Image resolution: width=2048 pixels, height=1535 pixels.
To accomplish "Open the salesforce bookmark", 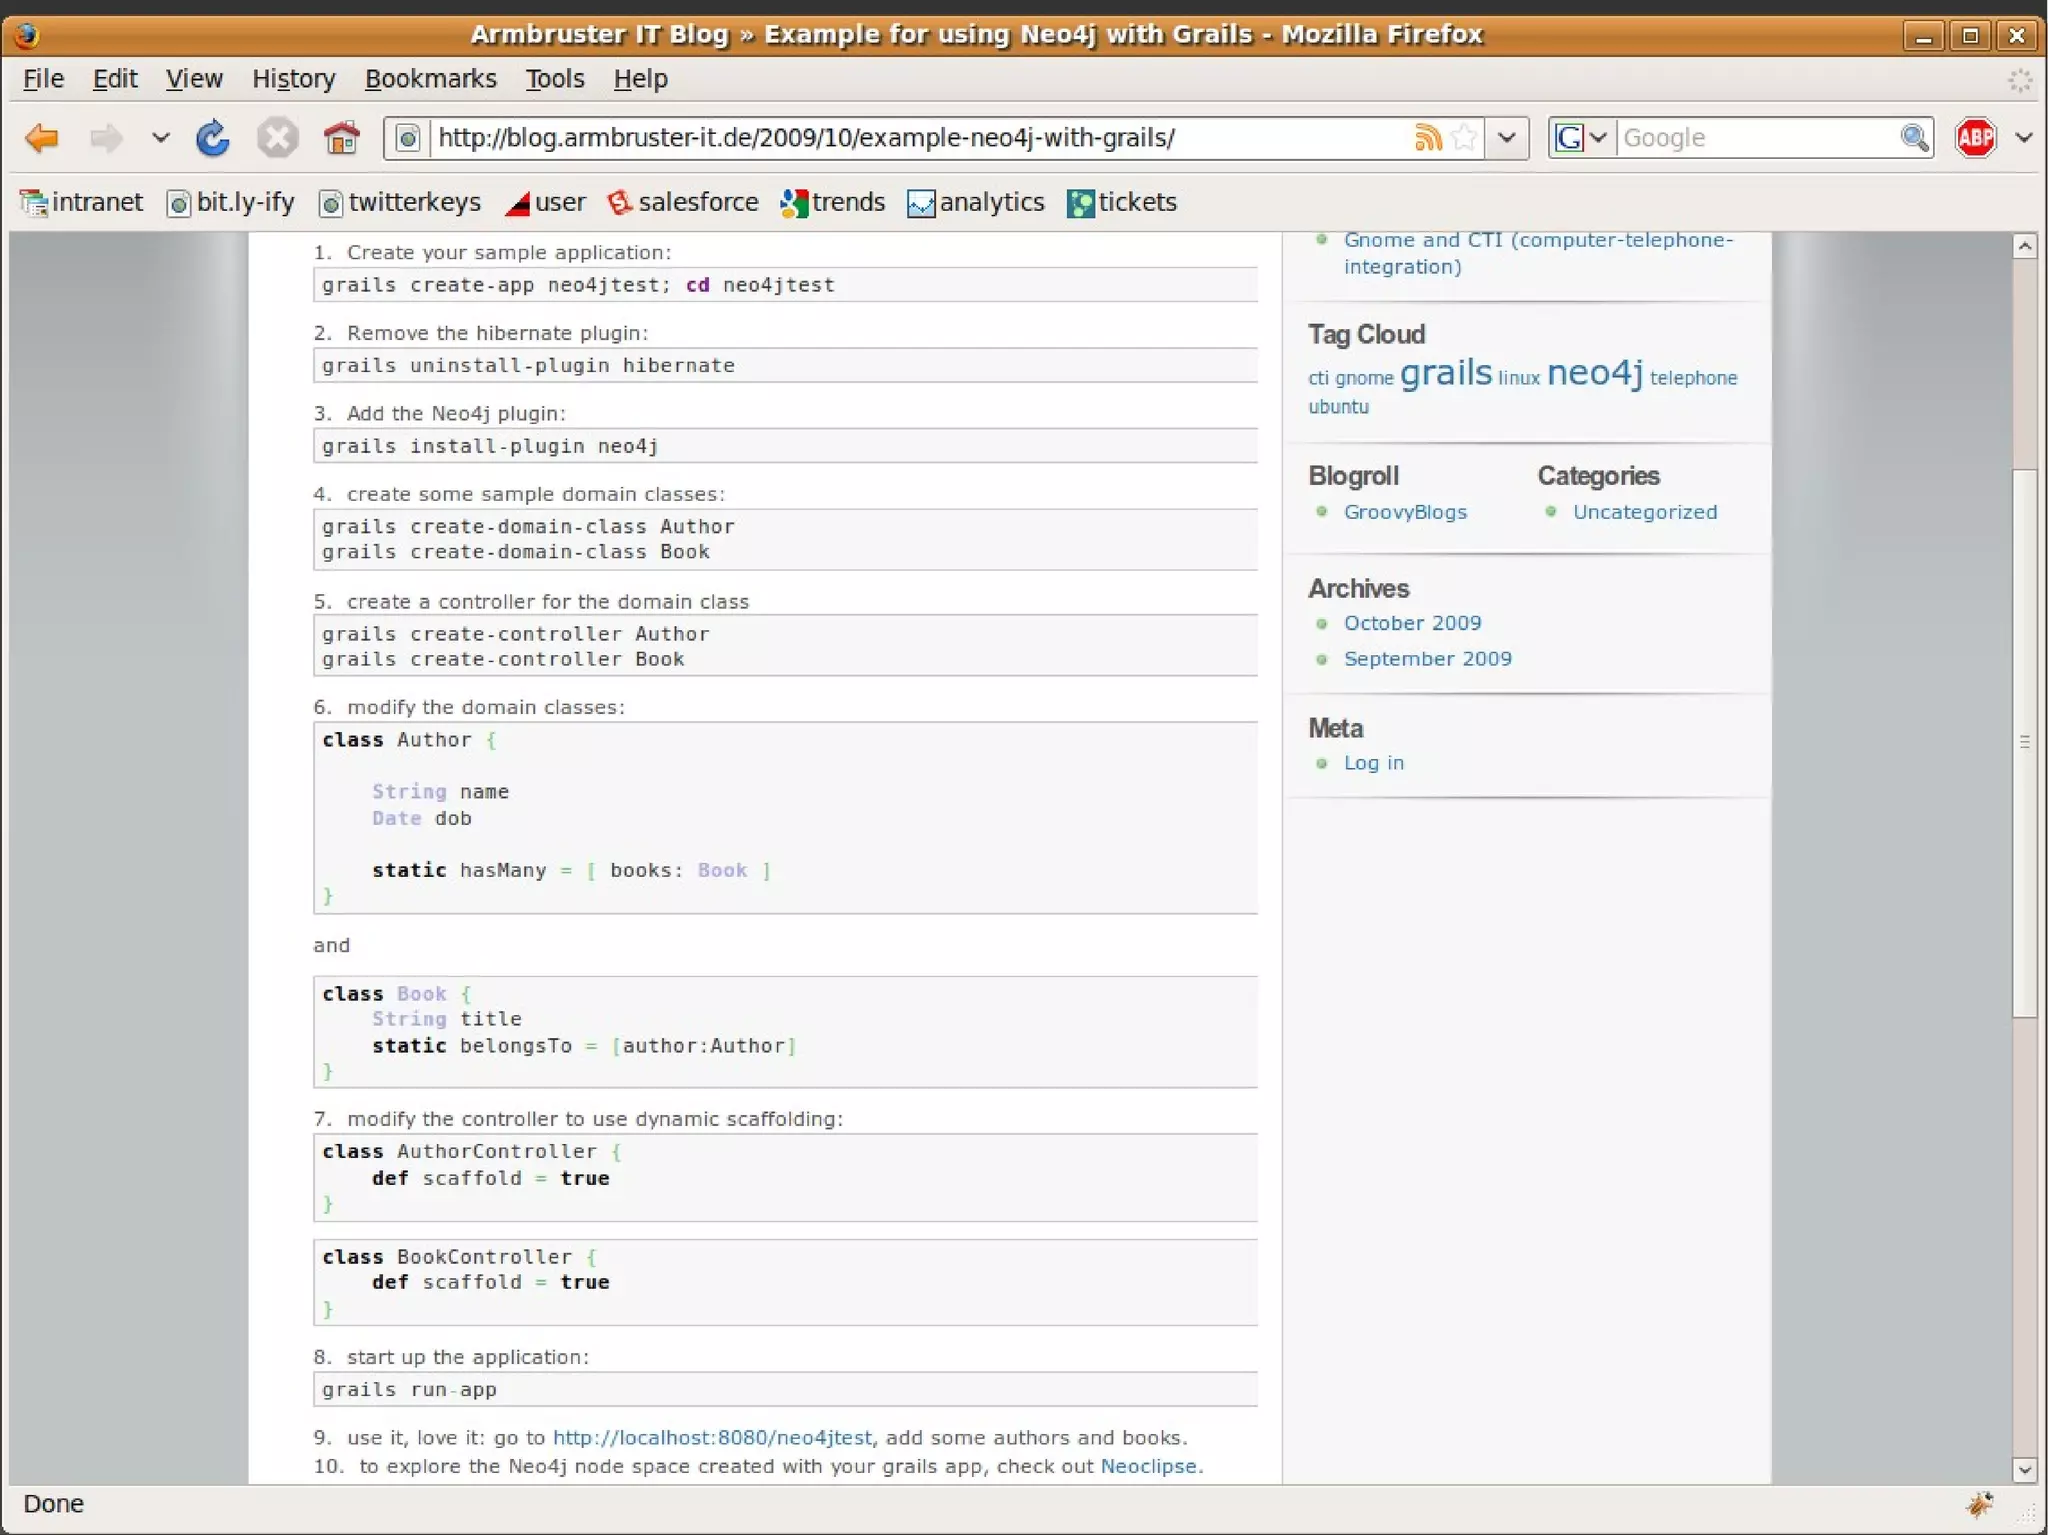I will 682,203.
